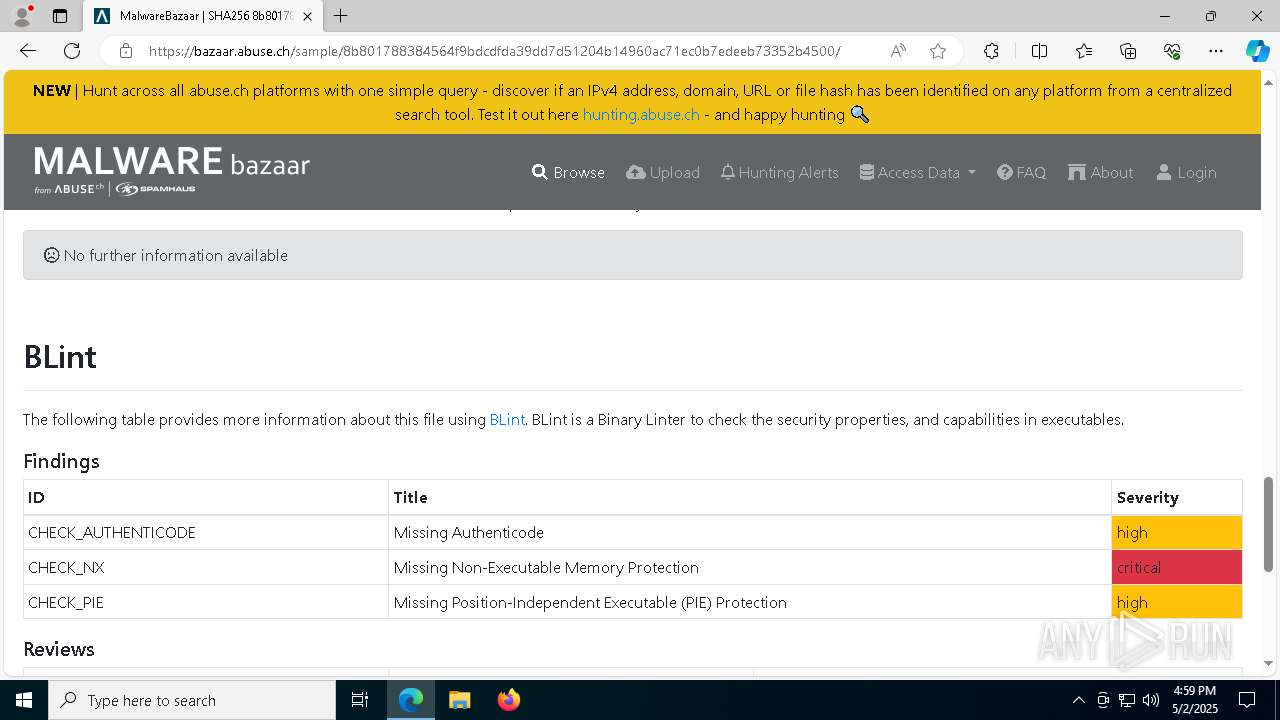This screenshot has width=1280, height=720.
Task: Open Task View on the taskbar
Action: pyautogui.click(x=360, y=700)
